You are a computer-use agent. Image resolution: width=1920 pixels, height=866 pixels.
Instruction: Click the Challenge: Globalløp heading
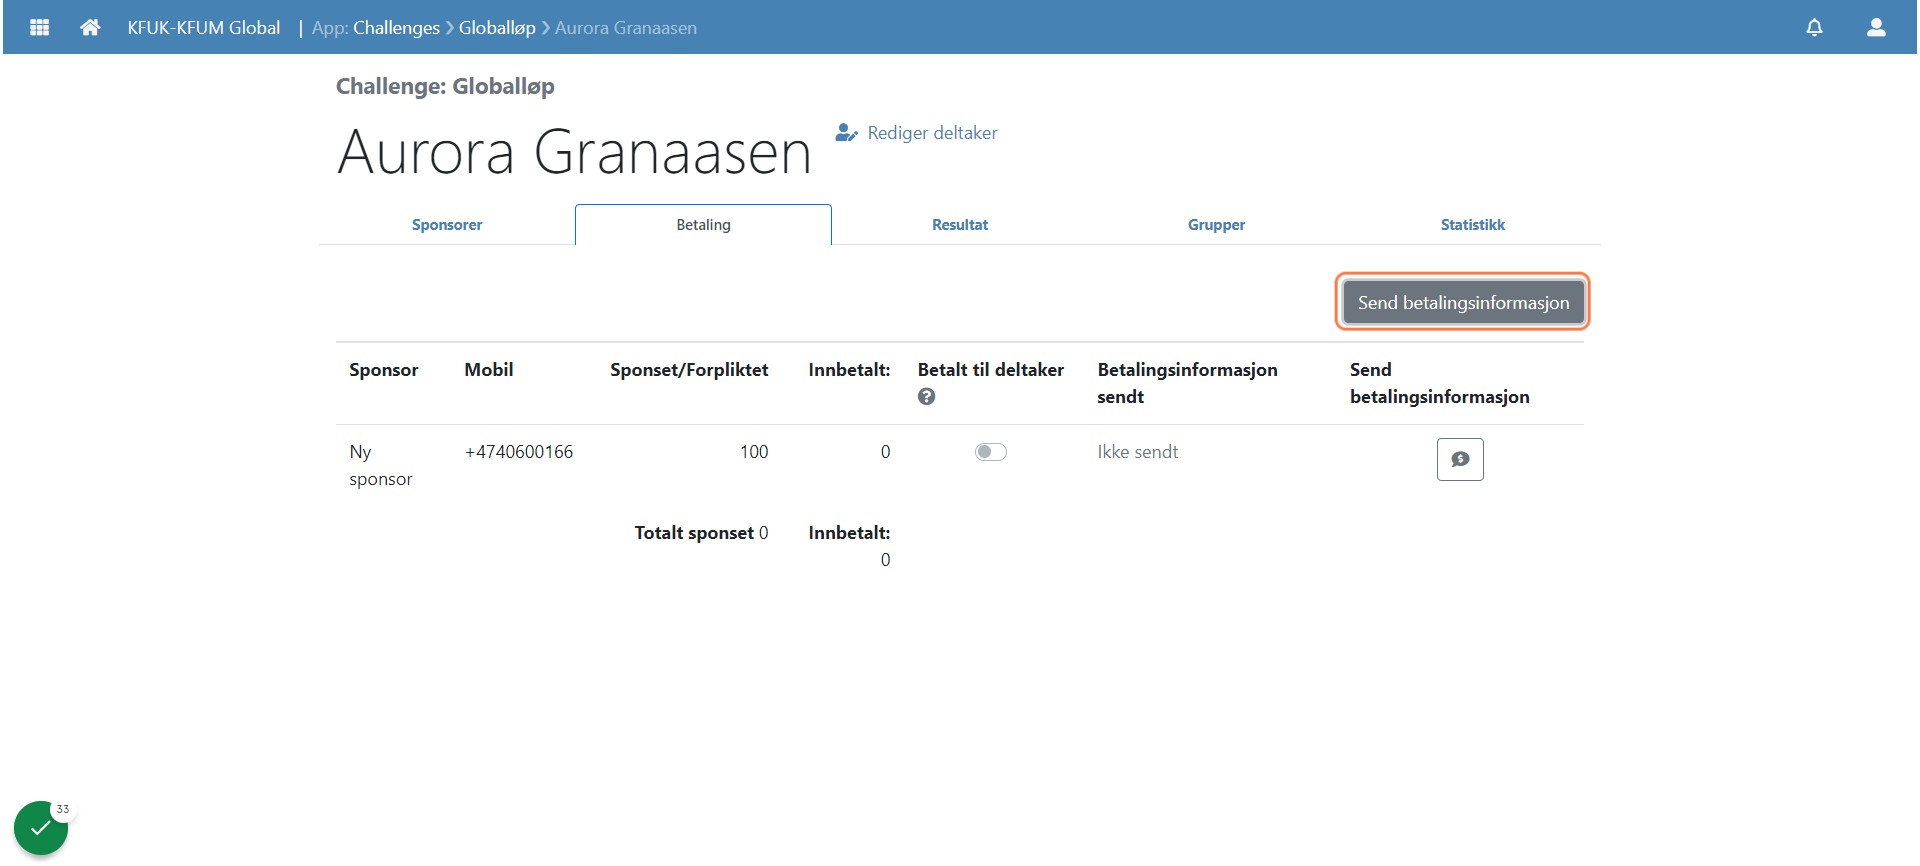[445, 86]
